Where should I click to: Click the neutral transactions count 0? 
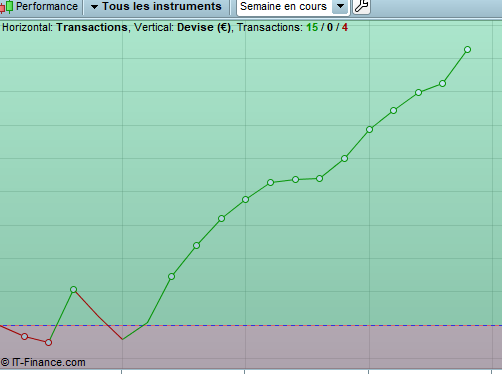click(x=330, y=27)
